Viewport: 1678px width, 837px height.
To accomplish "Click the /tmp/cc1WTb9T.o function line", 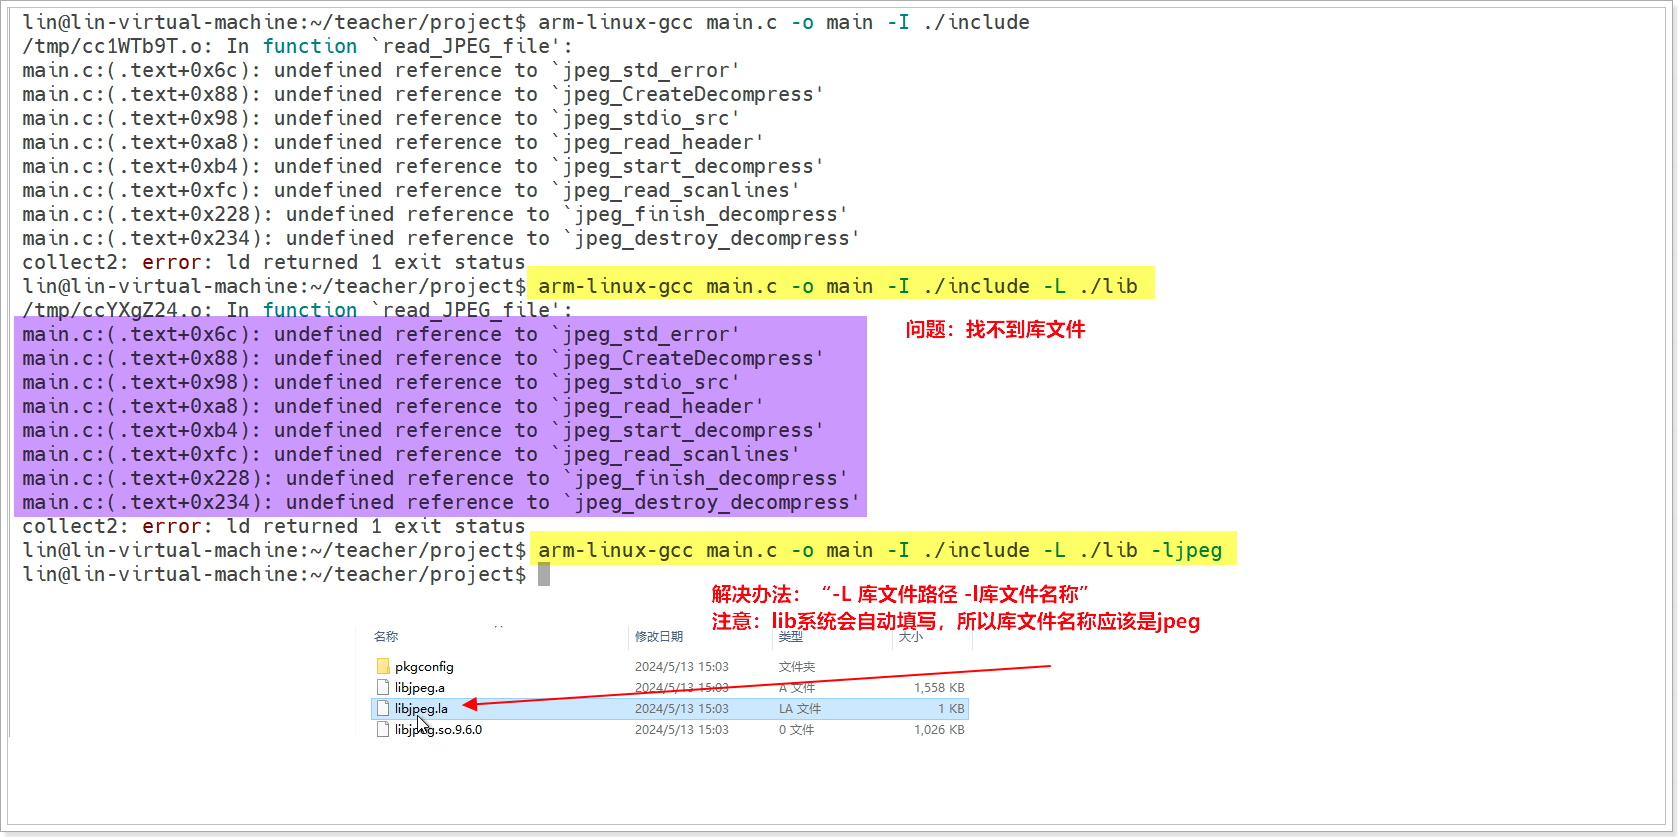I will pos(298,46).
